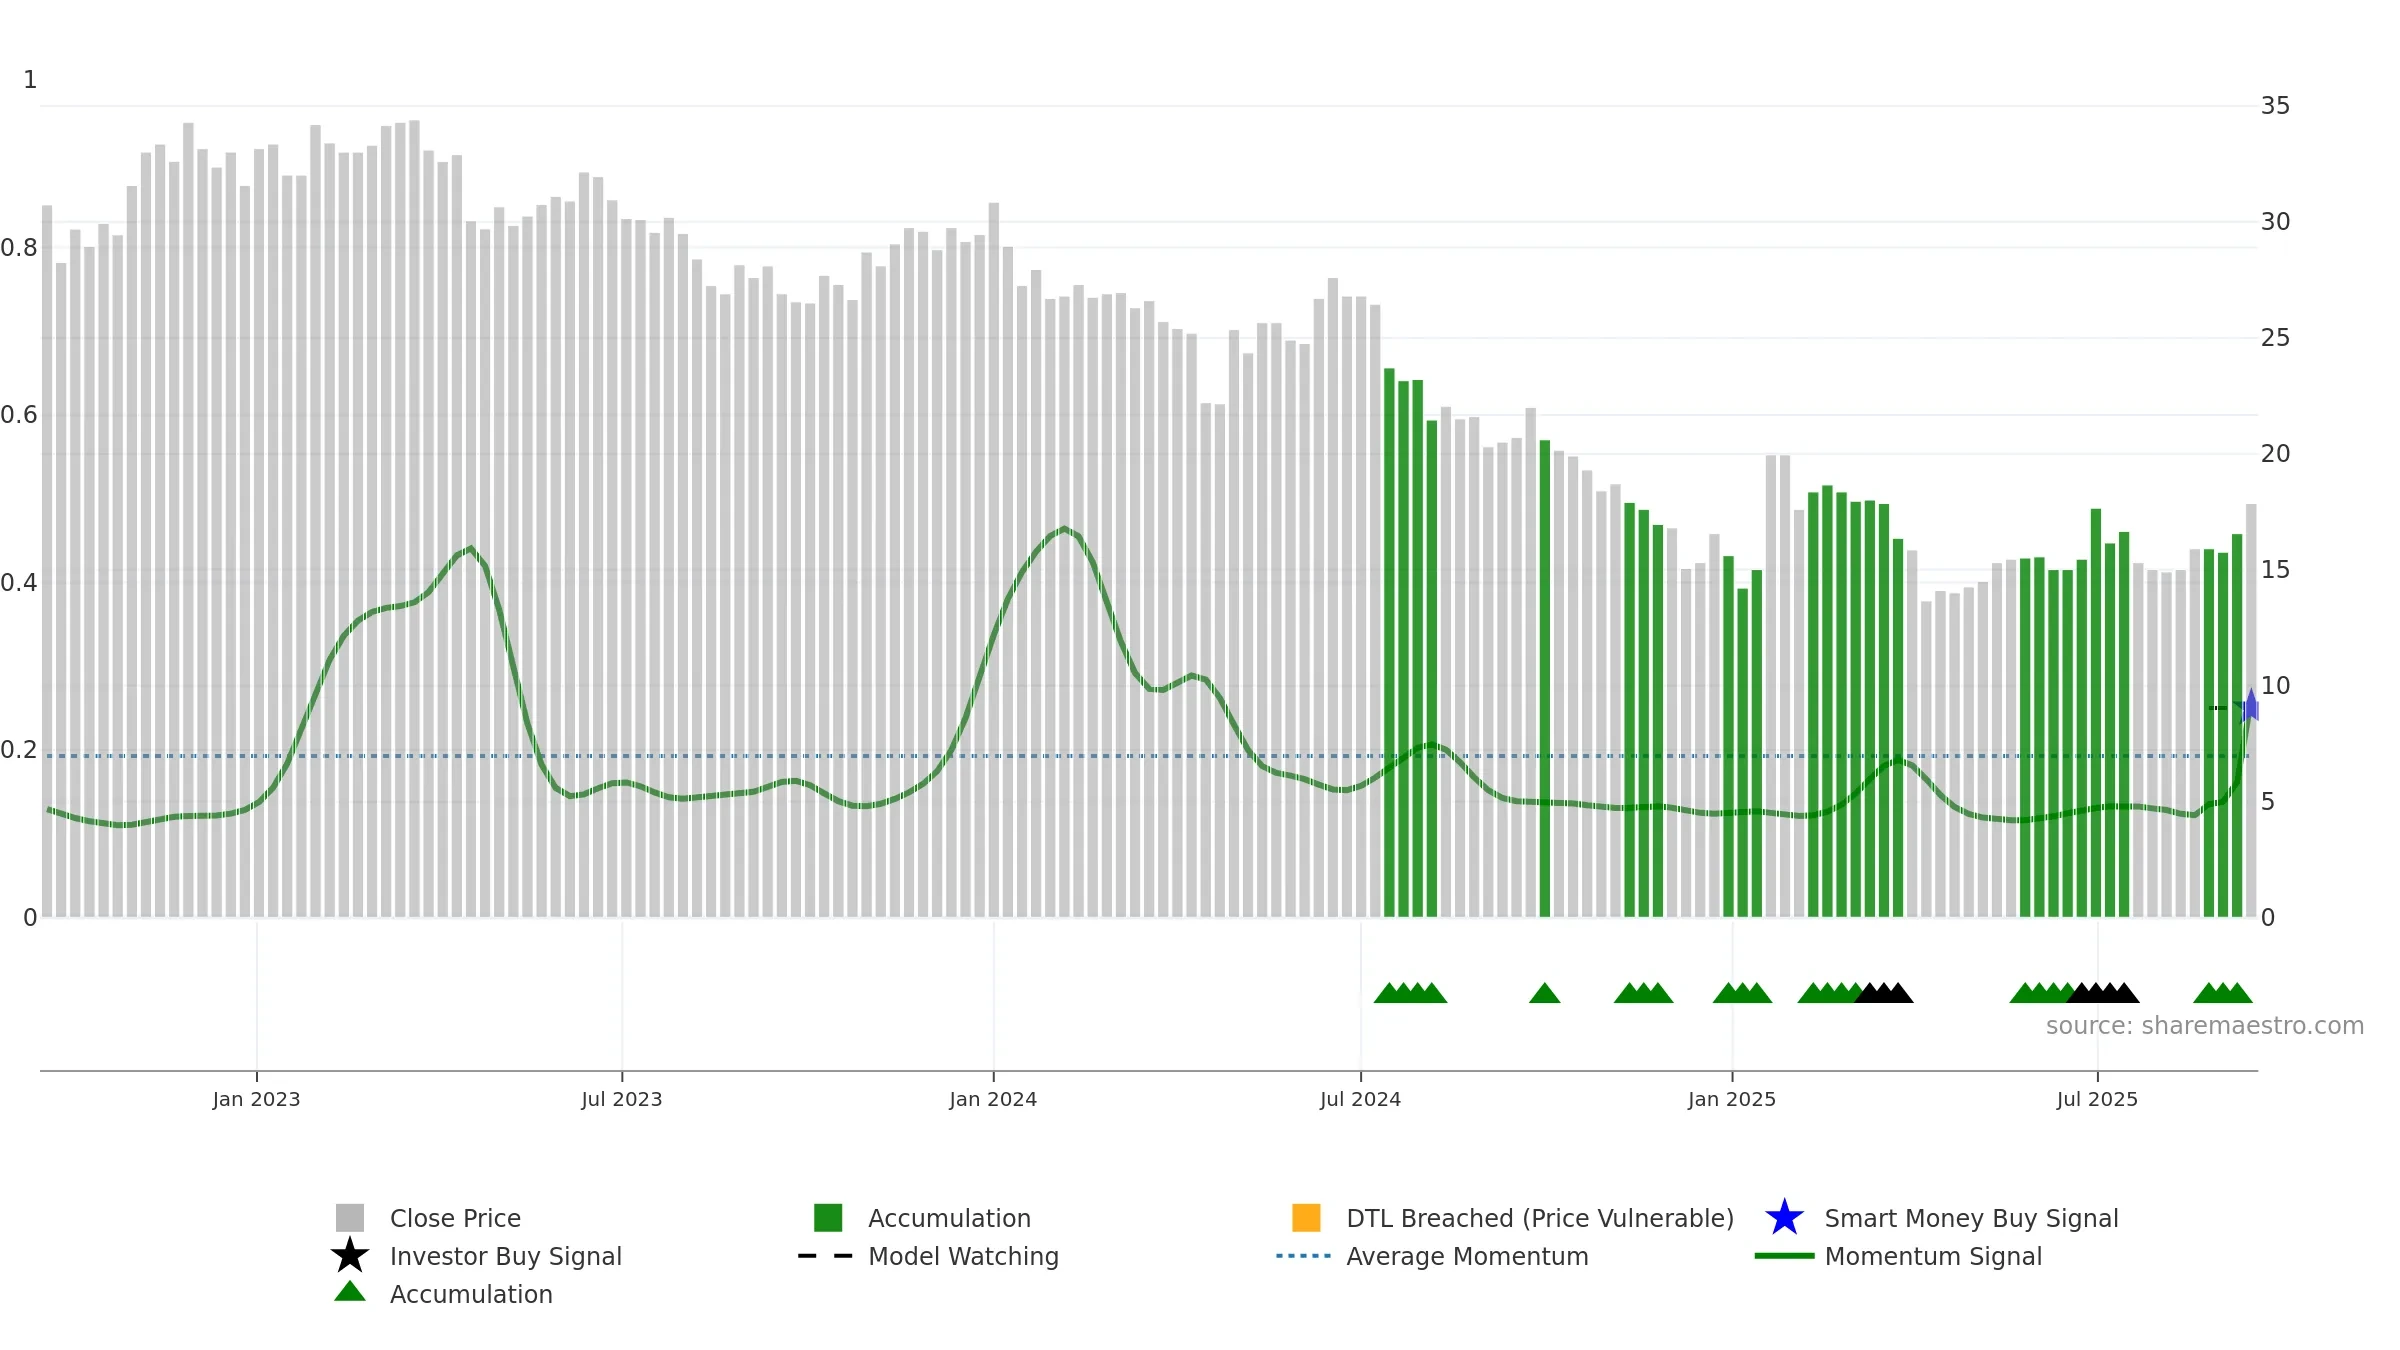The height and width of the screenshot is (1350, 2400).
Task: Click the dashed Model Watching legend line
Action: 826,1256
